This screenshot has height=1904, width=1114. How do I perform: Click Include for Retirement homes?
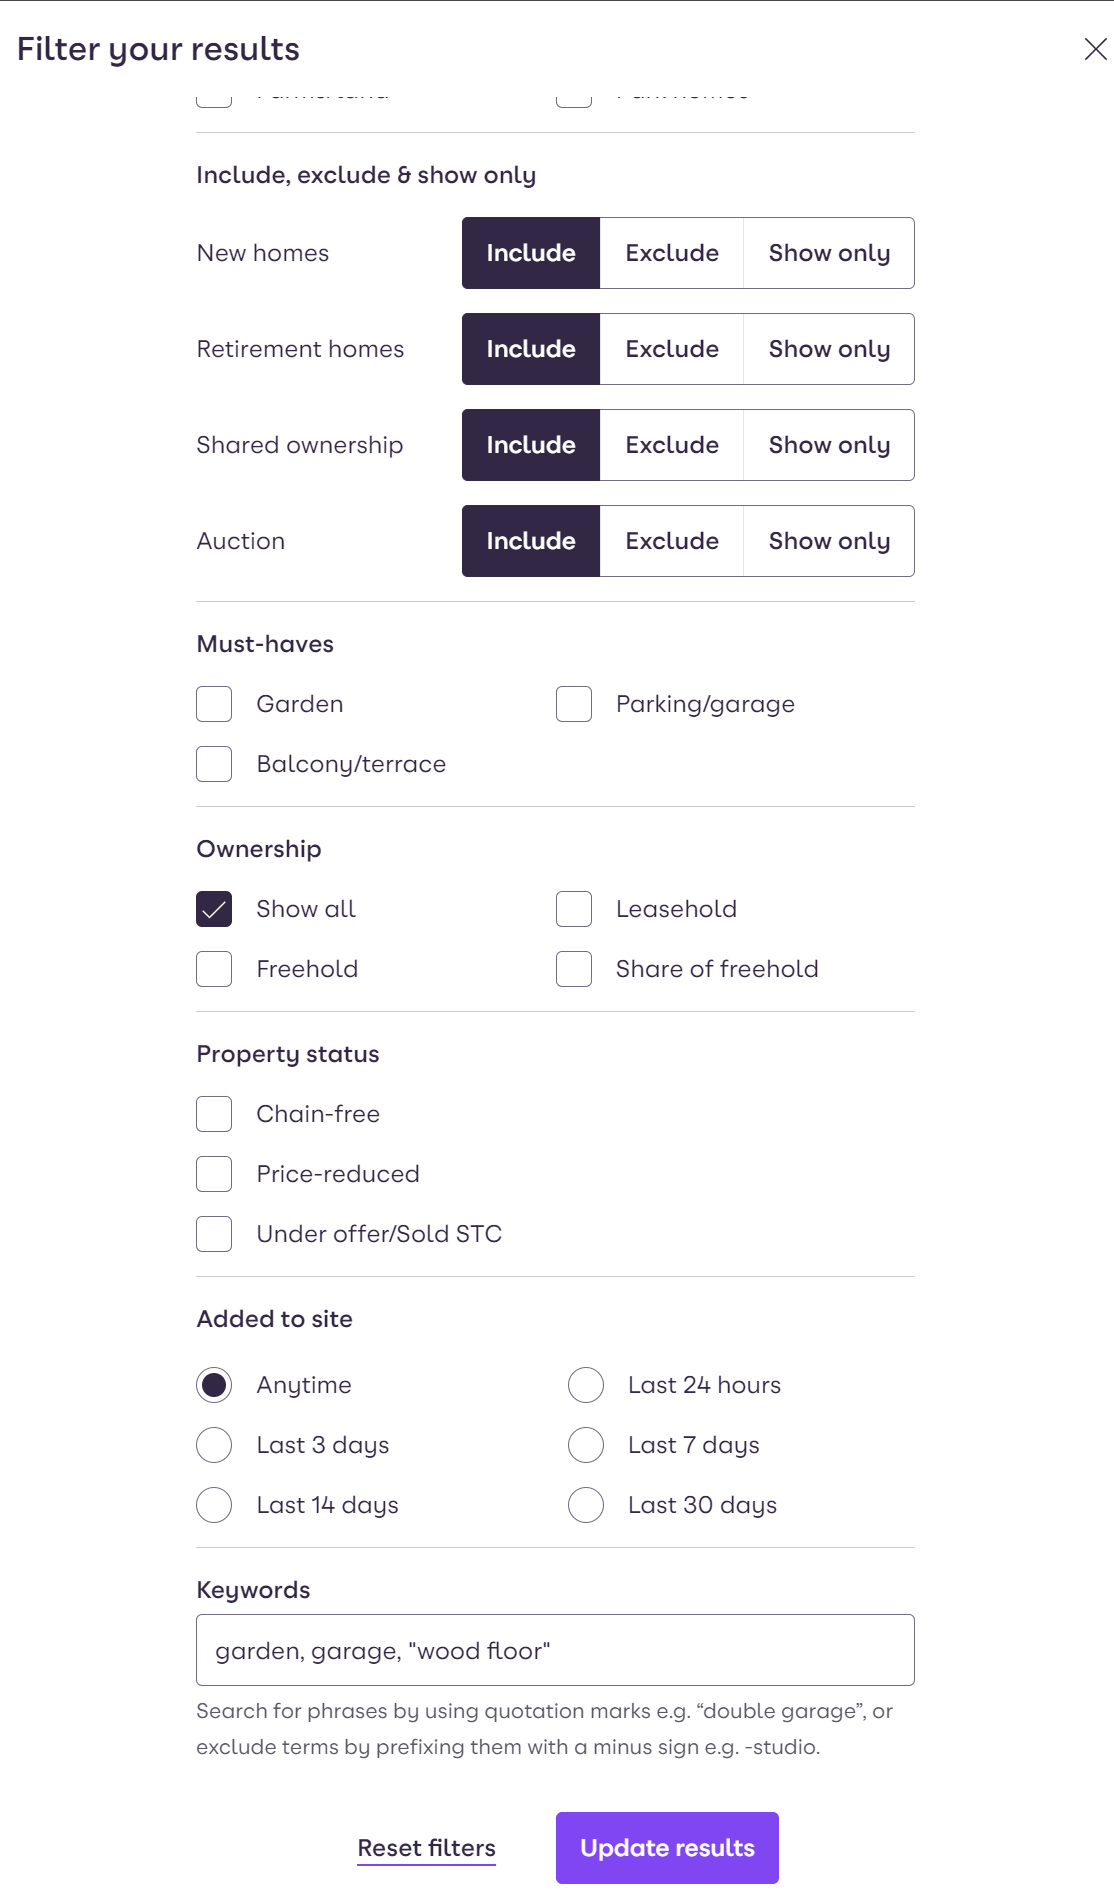point(531,349)
